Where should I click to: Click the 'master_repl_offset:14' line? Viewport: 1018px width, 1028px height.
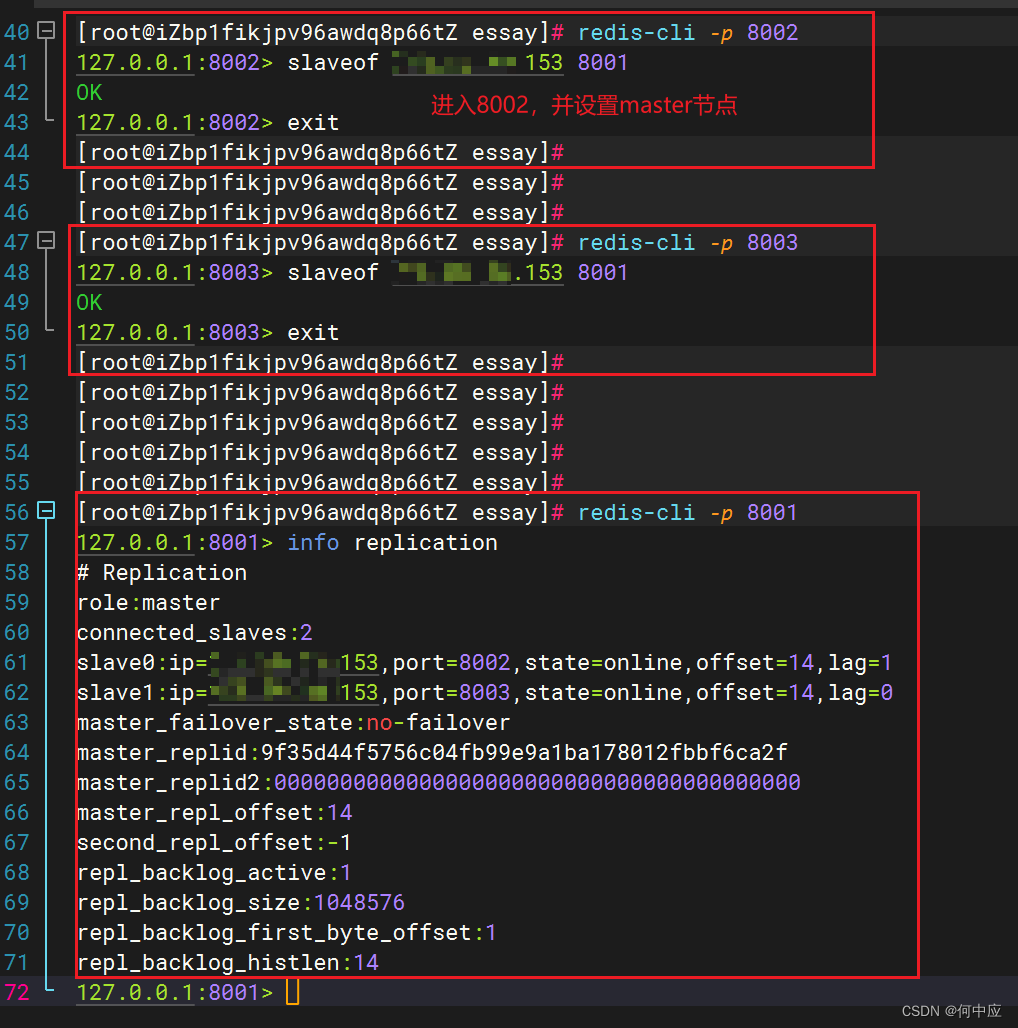(x=214, y=812)
